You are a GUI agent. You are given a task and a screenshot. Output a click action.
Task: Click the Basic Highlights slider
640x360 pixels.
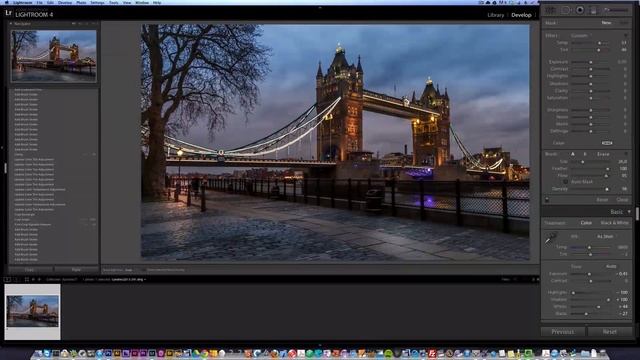[590, 293]
